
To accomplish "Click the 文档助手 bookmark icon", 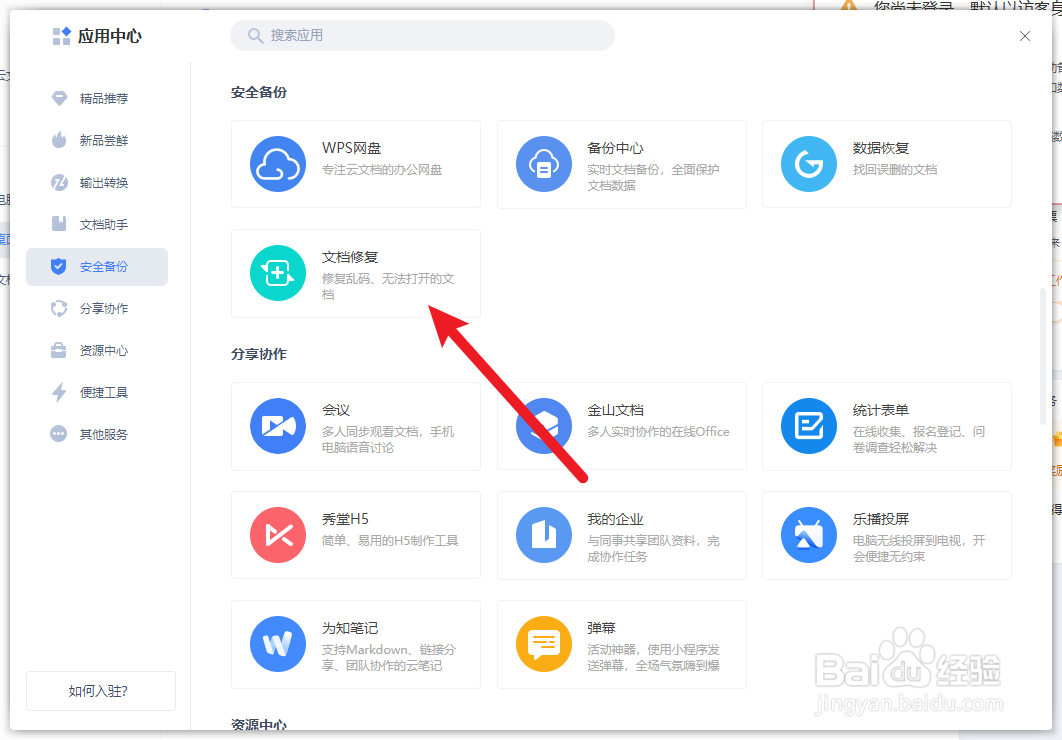I will click(60, 224).
